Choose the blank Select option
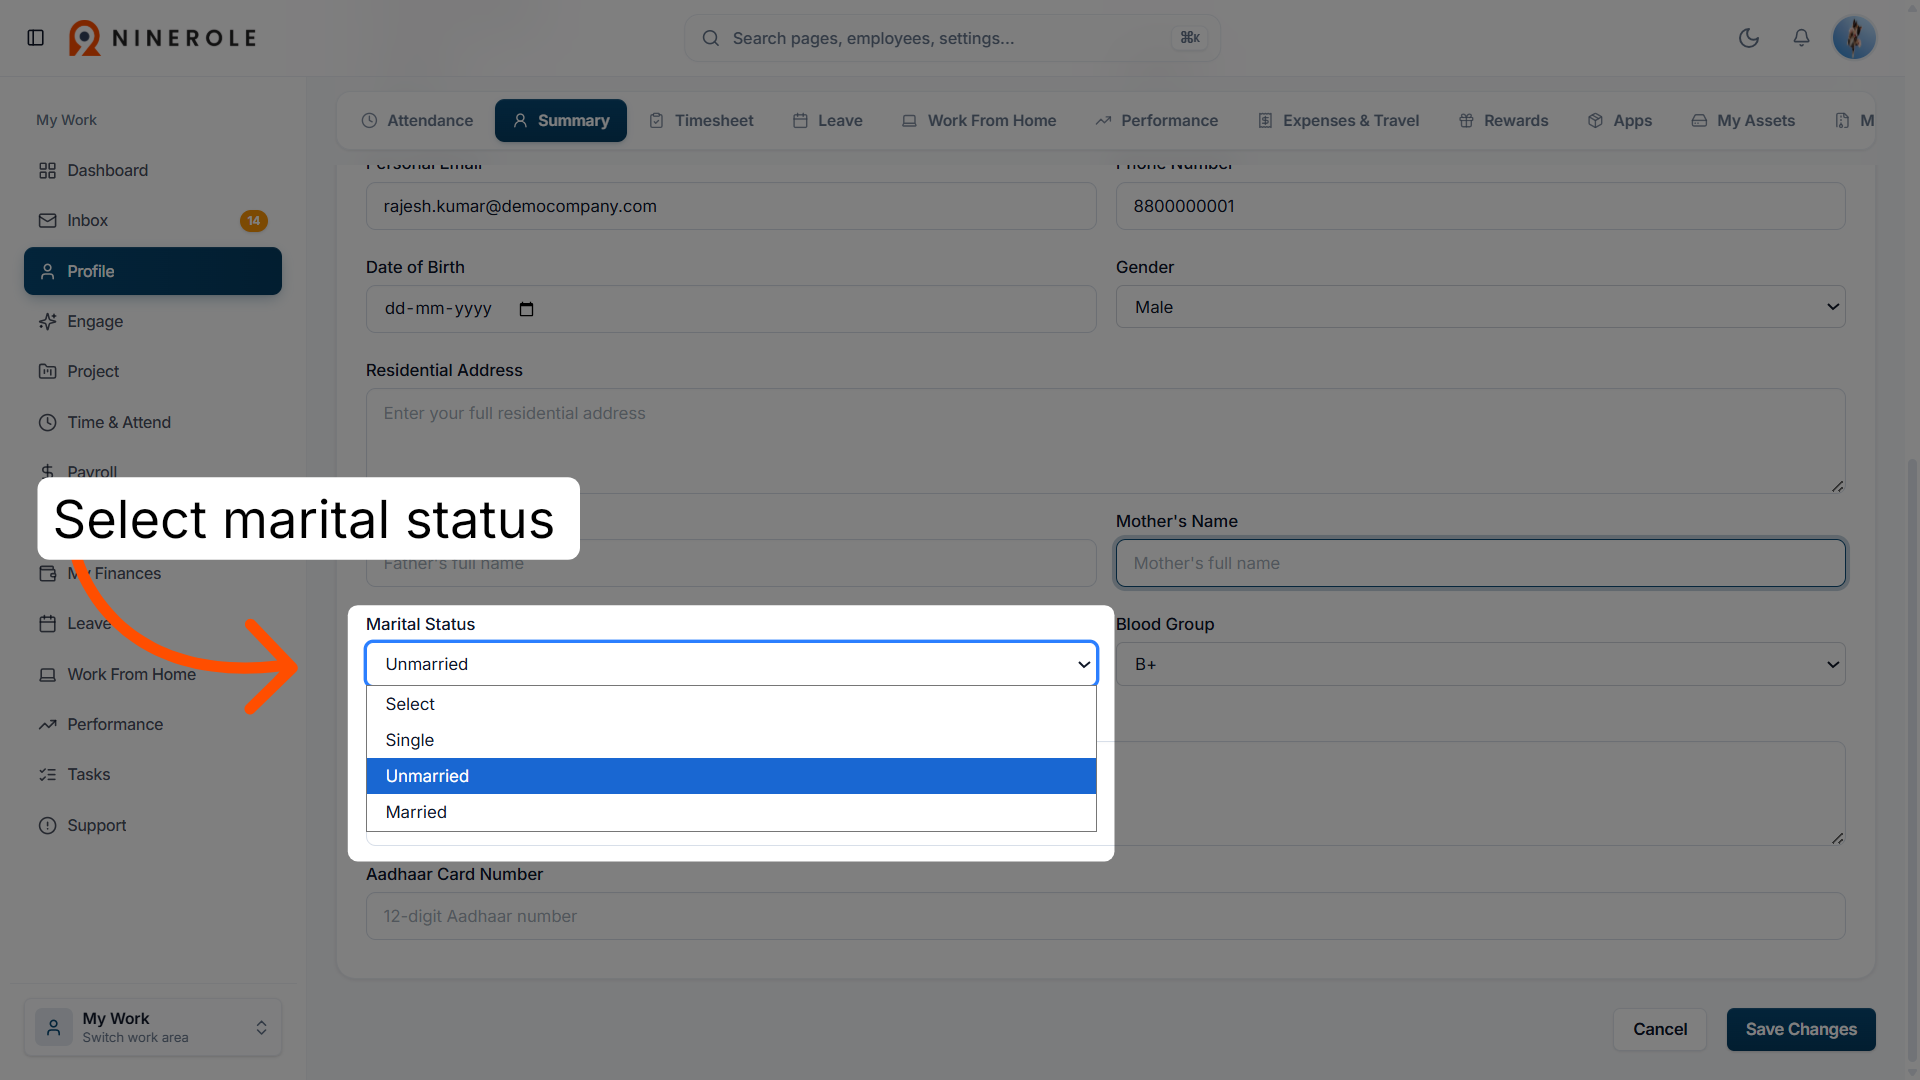Image resolution: width=1920 pixels, height=1080 pixels. [x=731, y=704]
